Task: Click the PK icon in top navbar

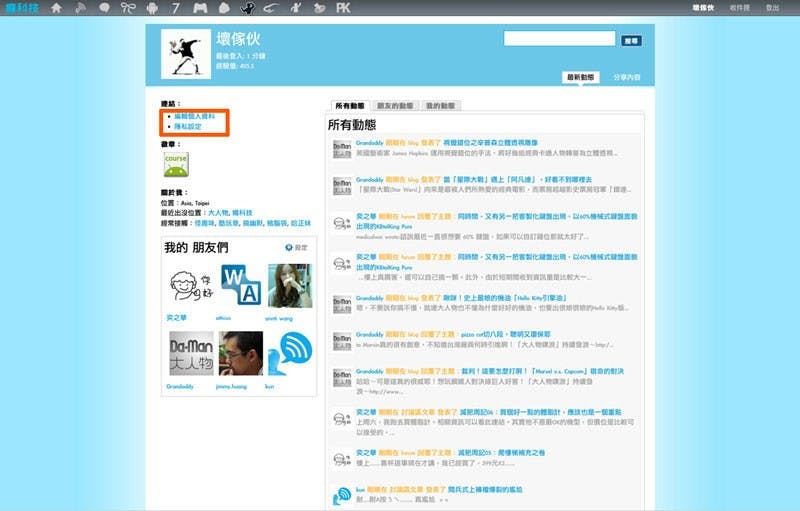Action: pos(343,8)
